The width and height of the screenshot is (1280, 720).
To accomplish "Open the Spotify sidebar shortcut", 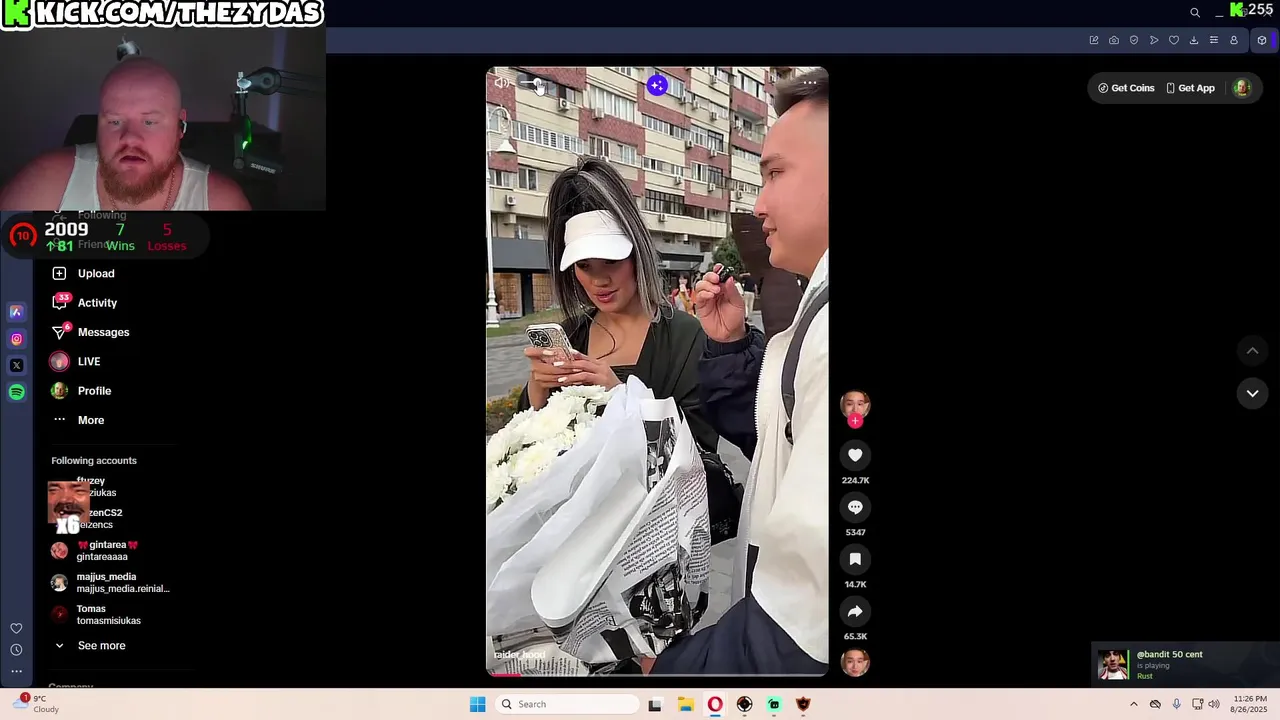I will [x=16, y=392].
